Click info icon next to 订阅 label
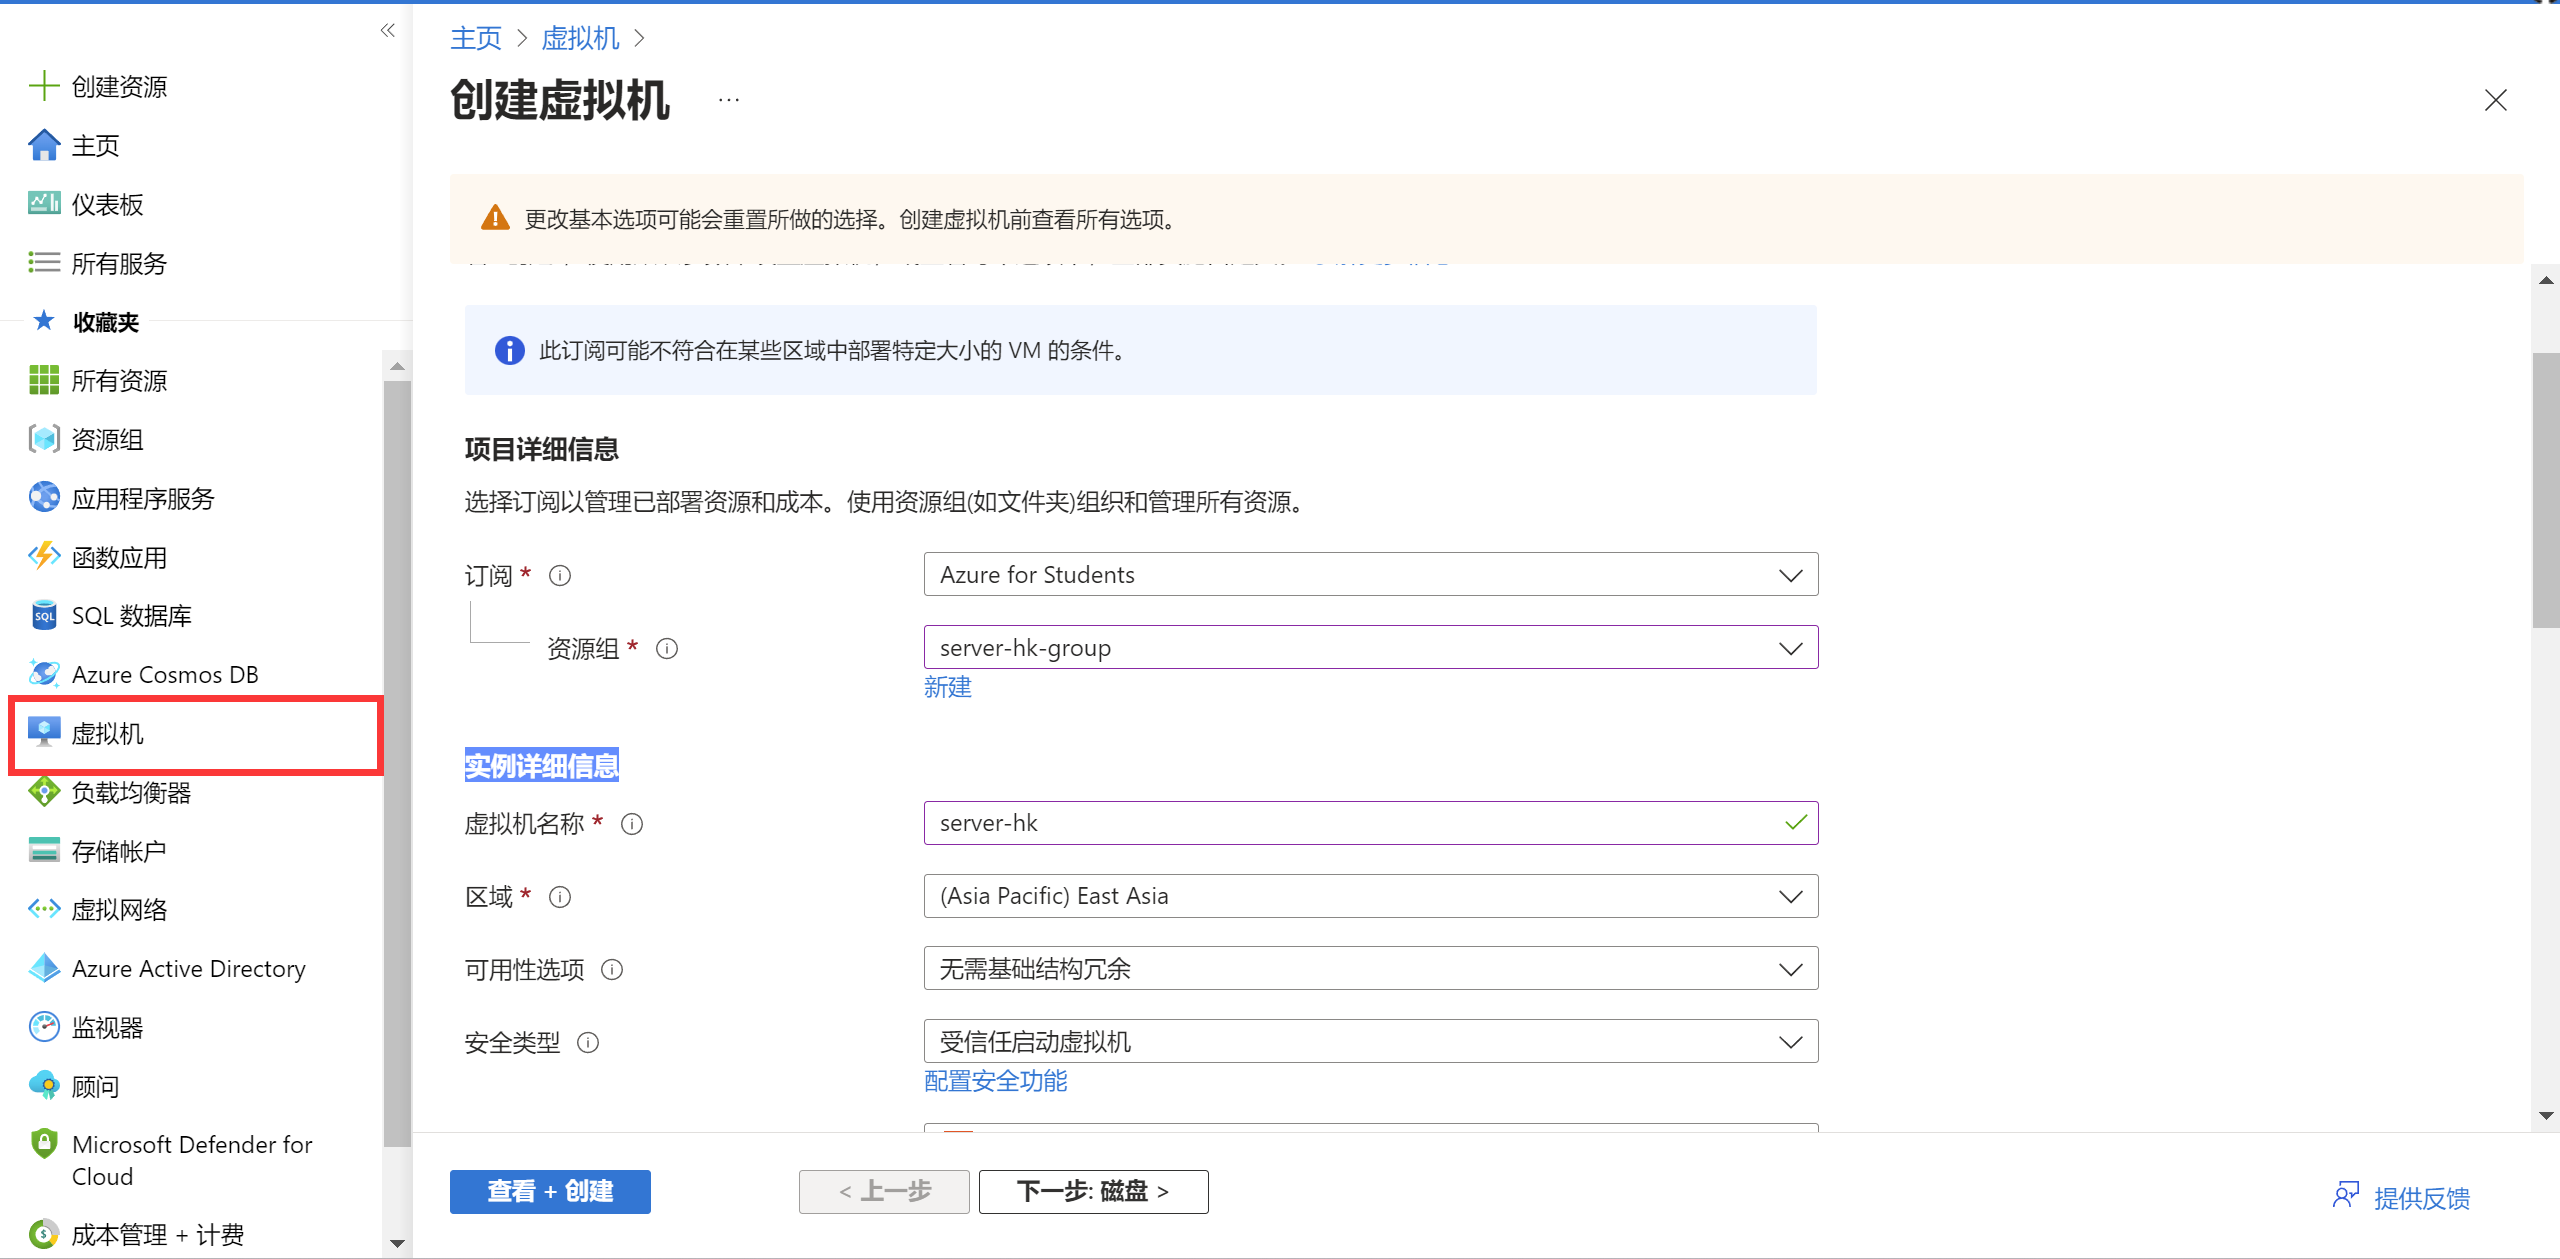The height and width of the screenshot is (1259, 2560). [x=560, y=576]
